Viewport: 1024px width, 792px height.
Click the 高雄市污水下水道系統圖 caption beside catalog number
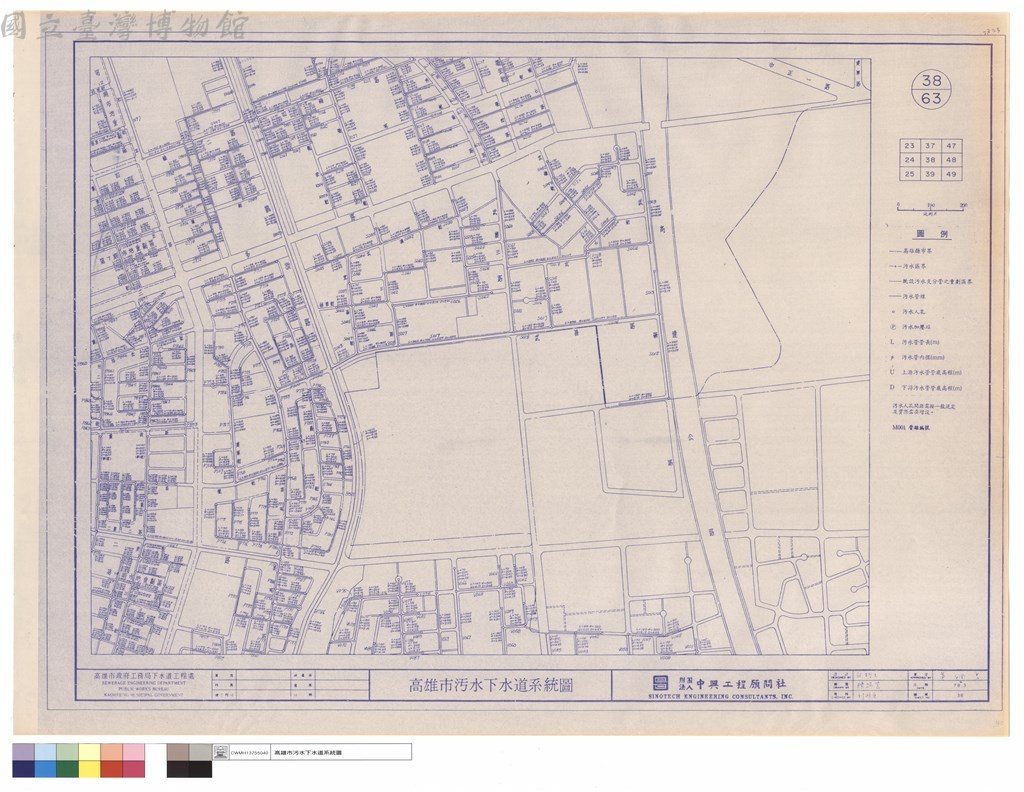pyautogui.click(x=307, y=753)
